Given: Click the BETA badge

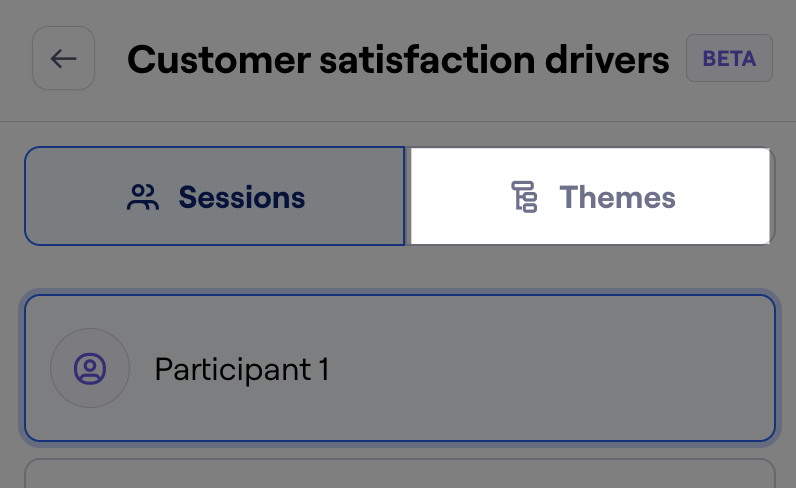Looking at the screenshot, I should [x=729, y=58].
